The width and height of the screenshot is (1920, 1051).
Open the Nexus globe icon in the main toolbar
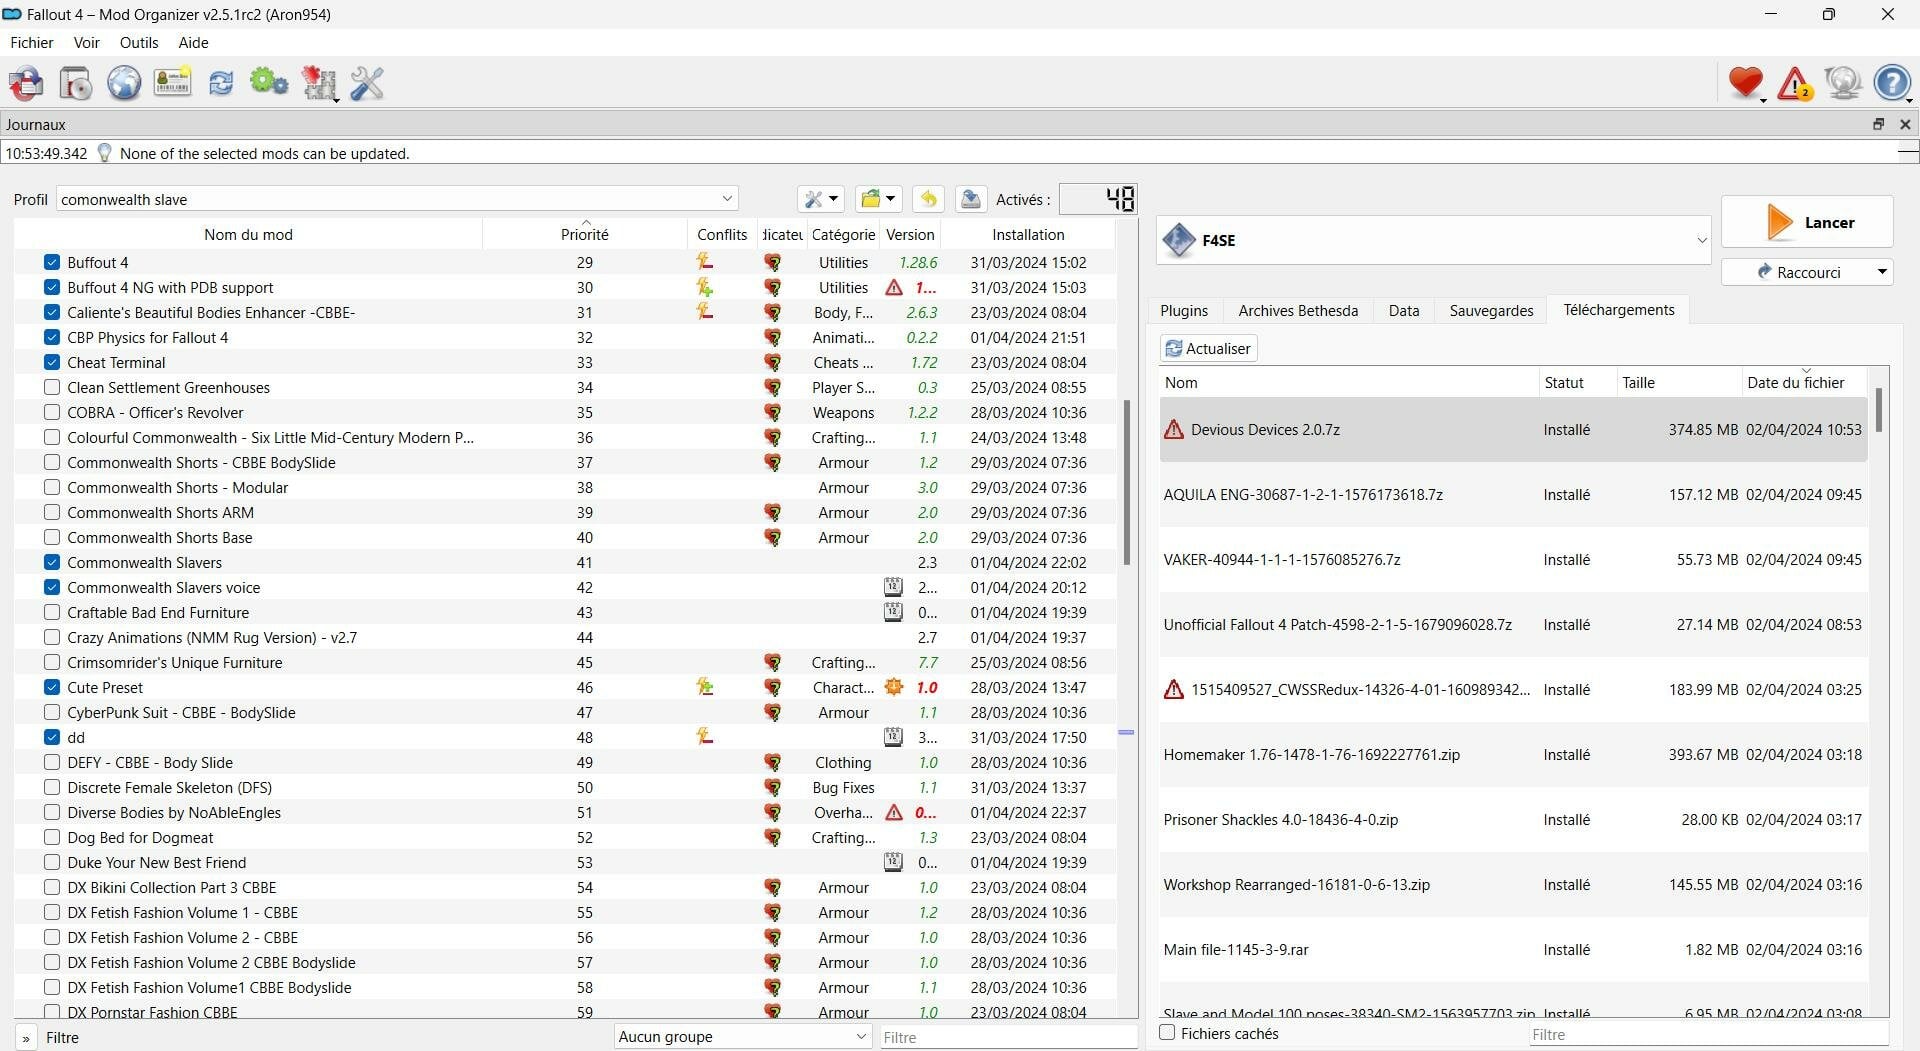point(124,83)
